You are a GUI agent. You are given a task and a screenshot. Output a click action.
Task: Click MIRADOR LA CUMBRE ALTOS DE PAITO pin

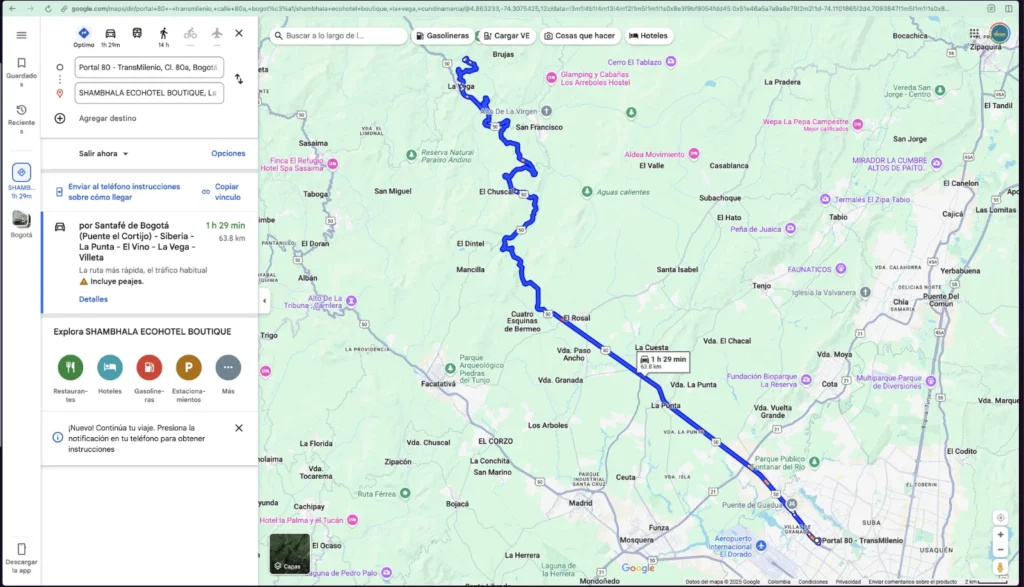tap(936, 163)
